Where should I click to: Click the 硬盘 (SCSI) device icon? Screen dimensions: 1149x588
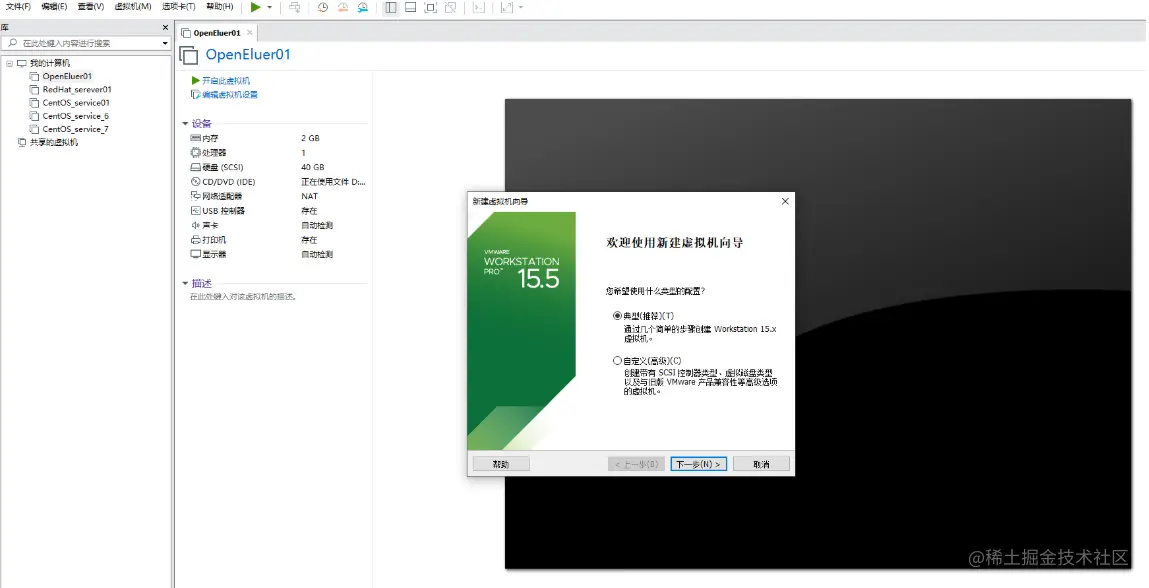(196, 167)
